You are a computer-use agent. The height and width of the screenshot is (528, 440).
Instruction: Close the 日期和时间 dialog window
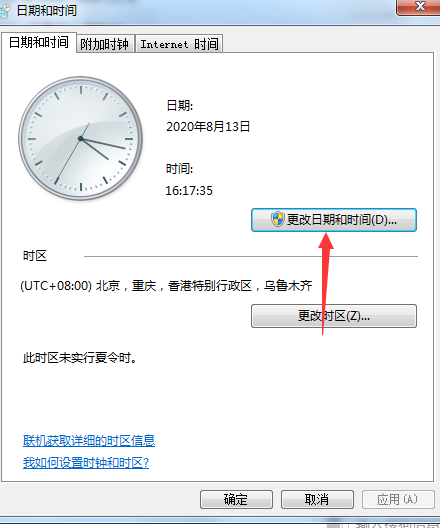click(418, 7)
